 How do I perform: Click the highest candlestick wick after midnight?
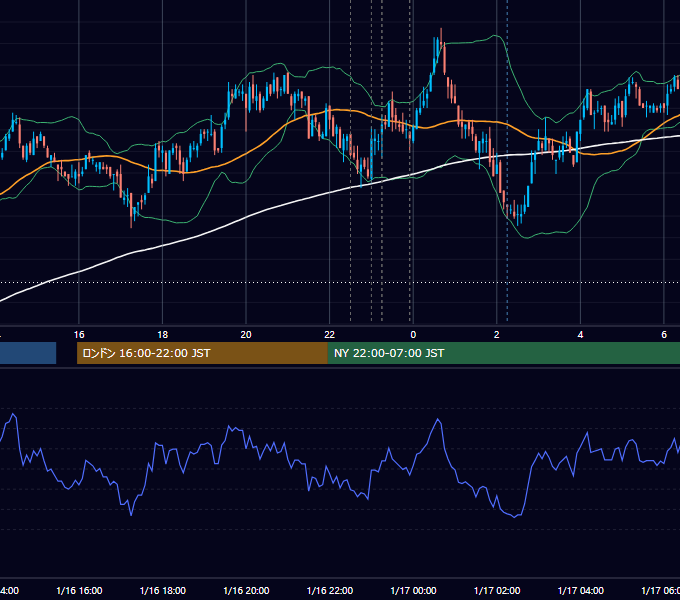coord(441,35)
